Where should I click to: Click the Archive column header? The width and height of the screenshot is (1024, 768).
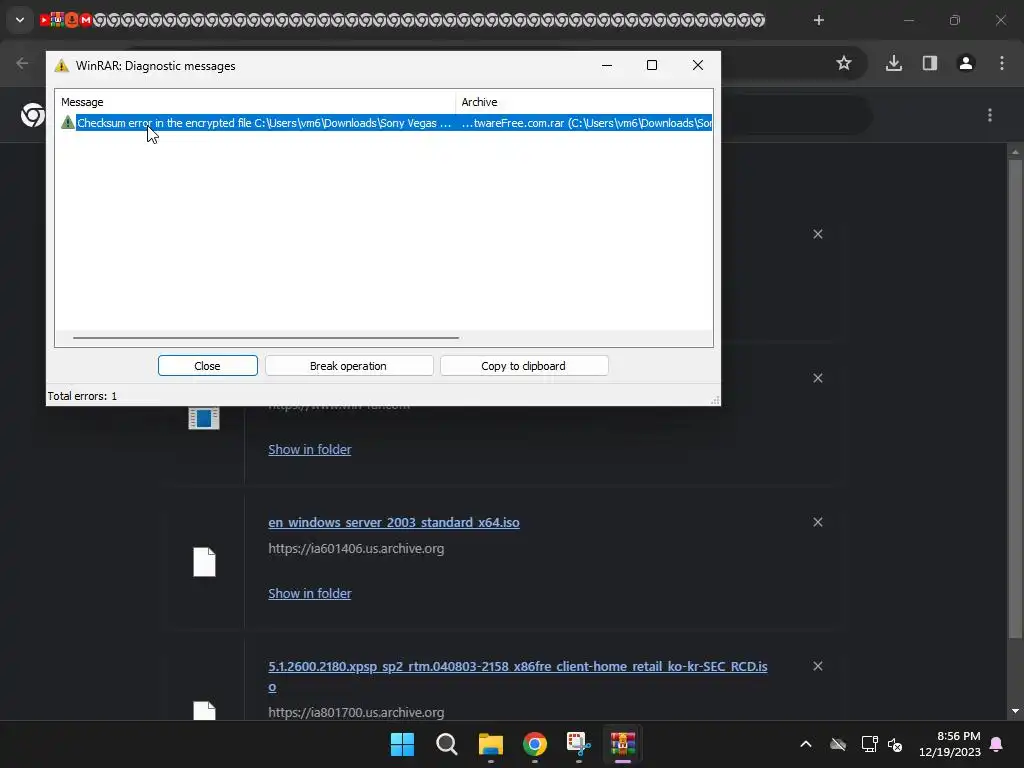pyautogui.click(x=479, y=102)
